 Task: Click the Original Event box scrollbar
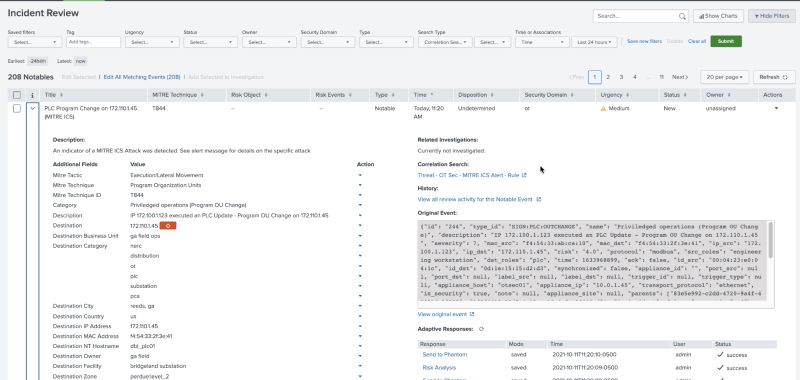pyautogui.click(x=770, y=240)
